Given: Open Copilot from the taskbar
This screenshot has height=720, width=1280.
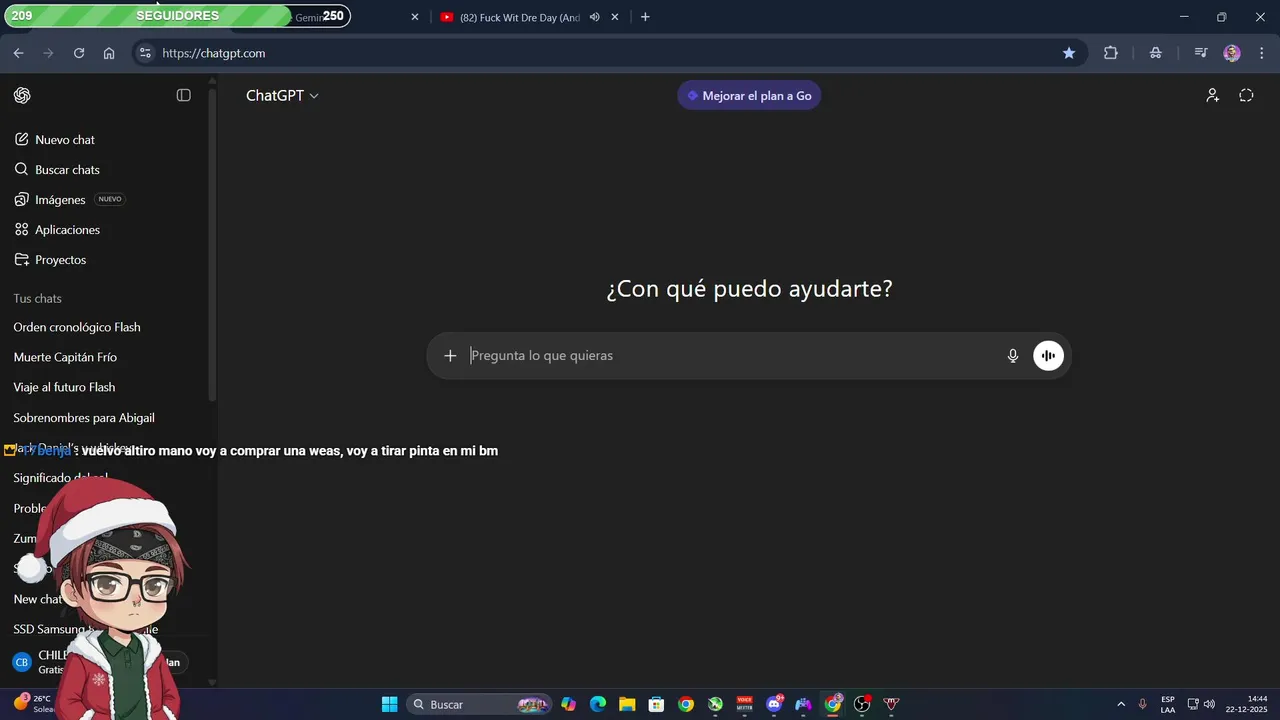Looking at the screenshot, I should [x=568, y=704].
